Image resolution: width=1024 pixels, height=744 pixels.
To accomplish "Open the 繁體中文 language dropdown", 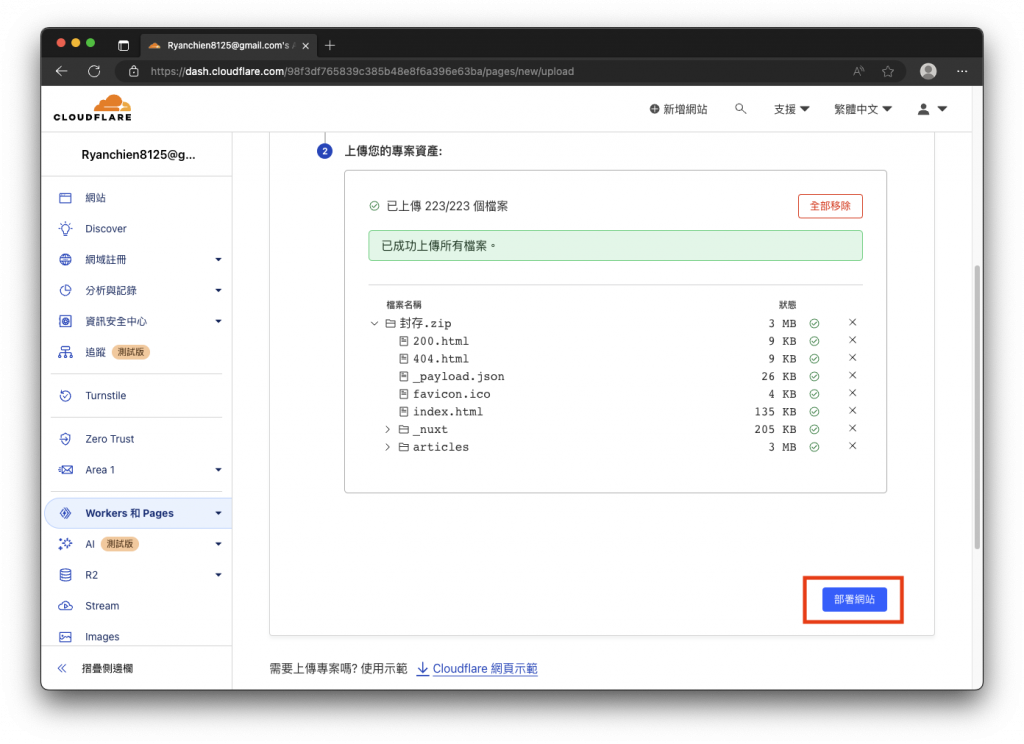I will point(863,109).
